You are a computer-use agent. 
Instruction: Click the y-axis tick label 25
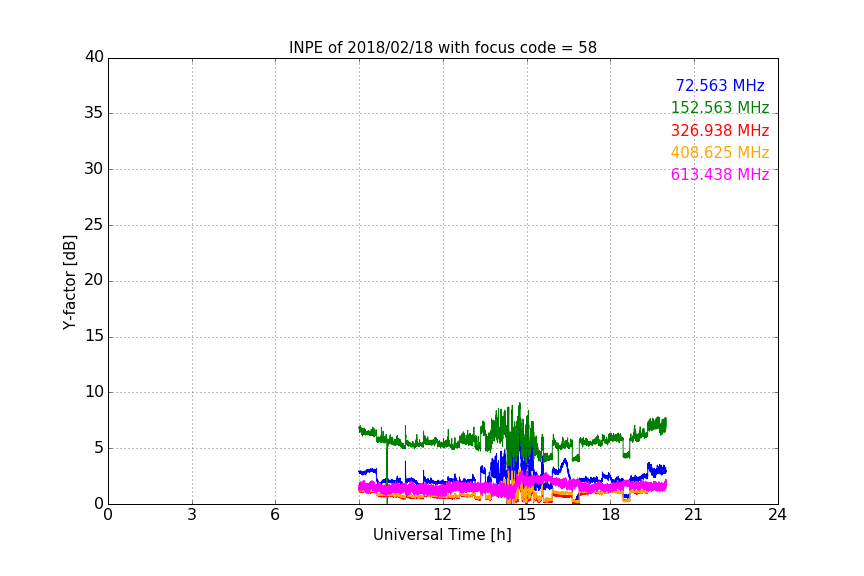pos(94,225)
